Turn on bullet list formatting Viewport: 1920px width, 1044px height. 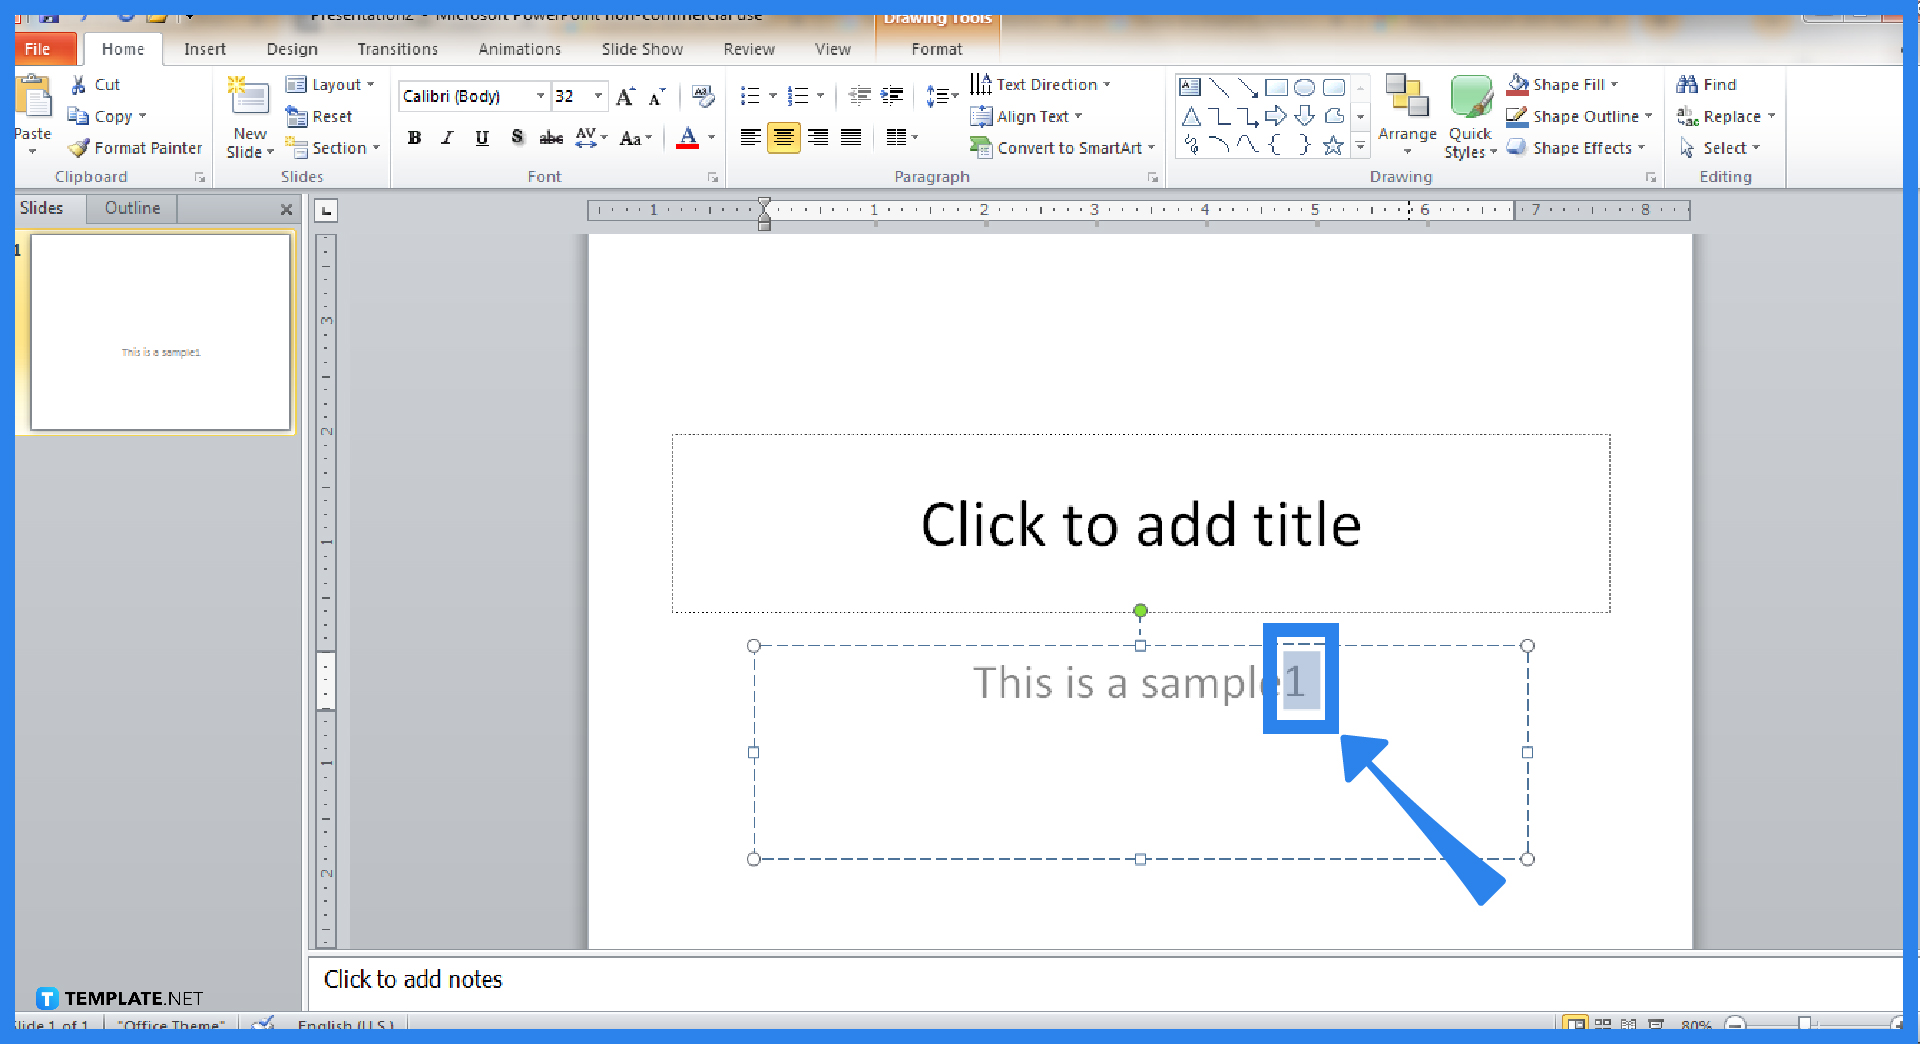pos(752,96)
